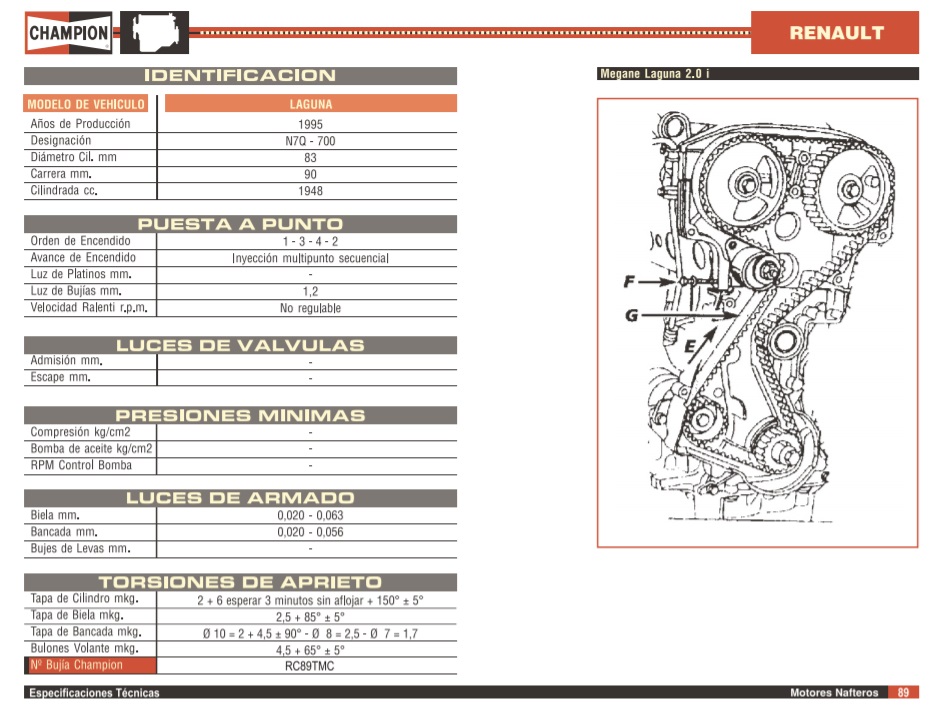Click the G marker in the diagram
The width and height of the screenshot is (940, 710).
point(631,315)
